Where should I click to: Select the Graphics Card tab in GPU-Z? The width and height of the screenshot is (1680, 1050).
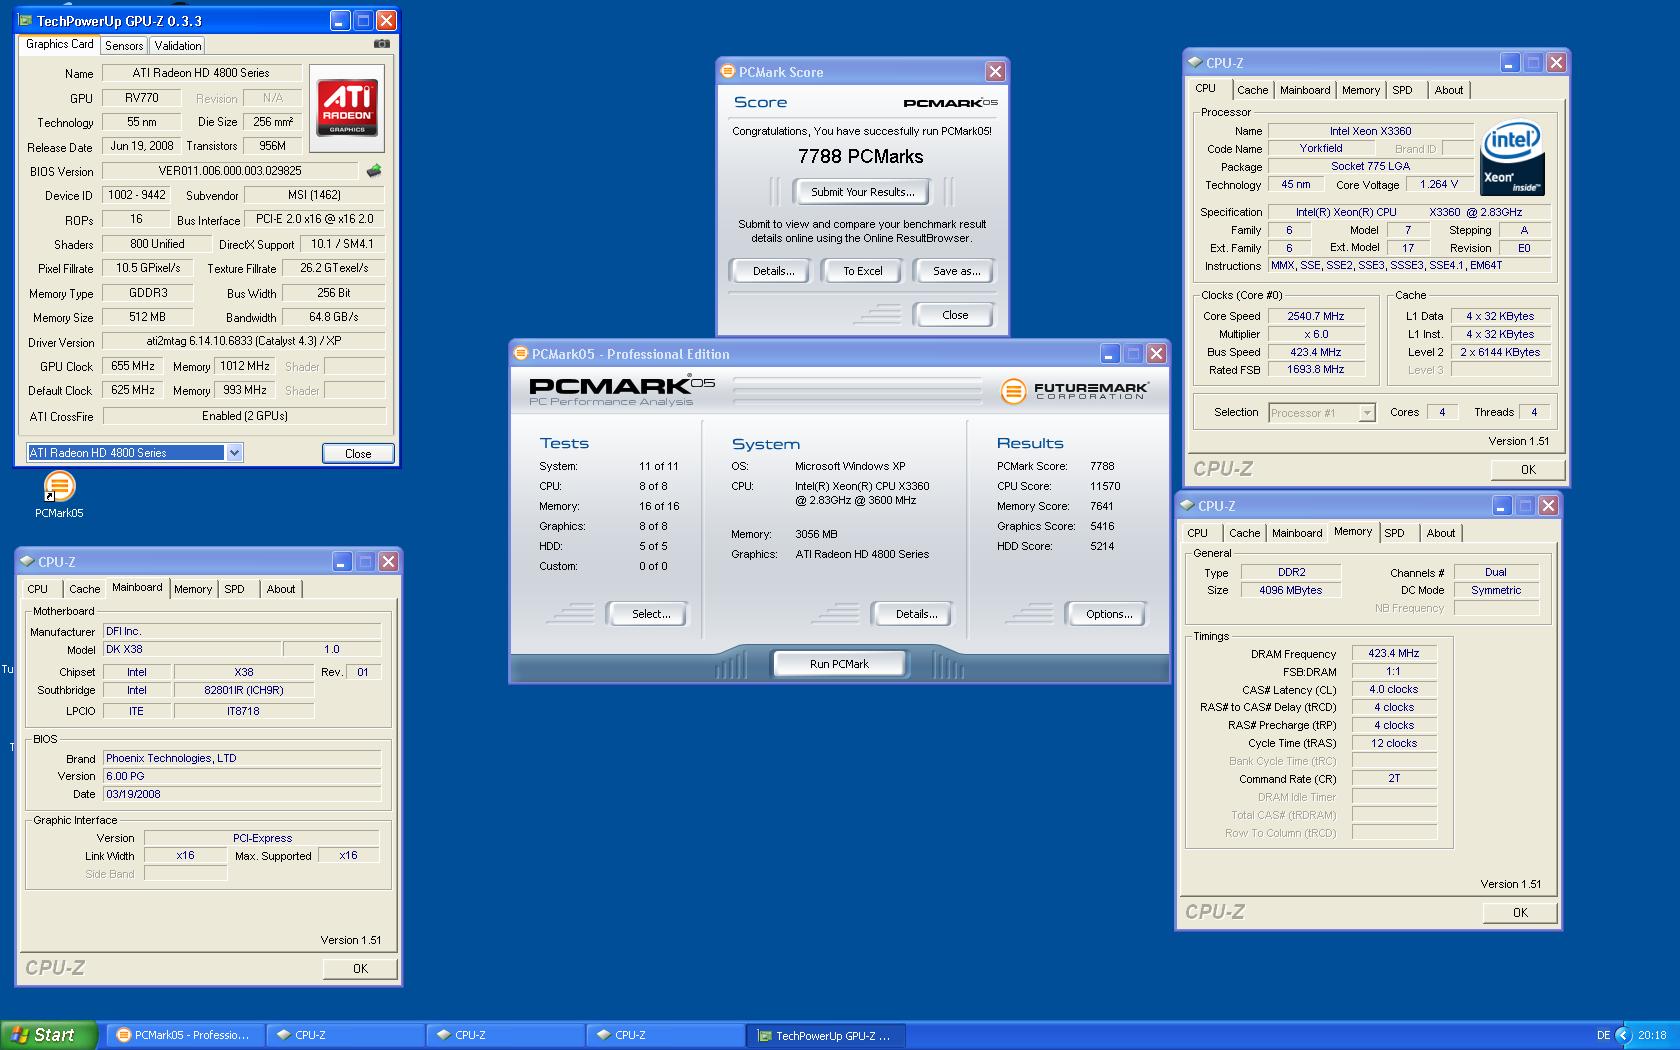point(59,44)
